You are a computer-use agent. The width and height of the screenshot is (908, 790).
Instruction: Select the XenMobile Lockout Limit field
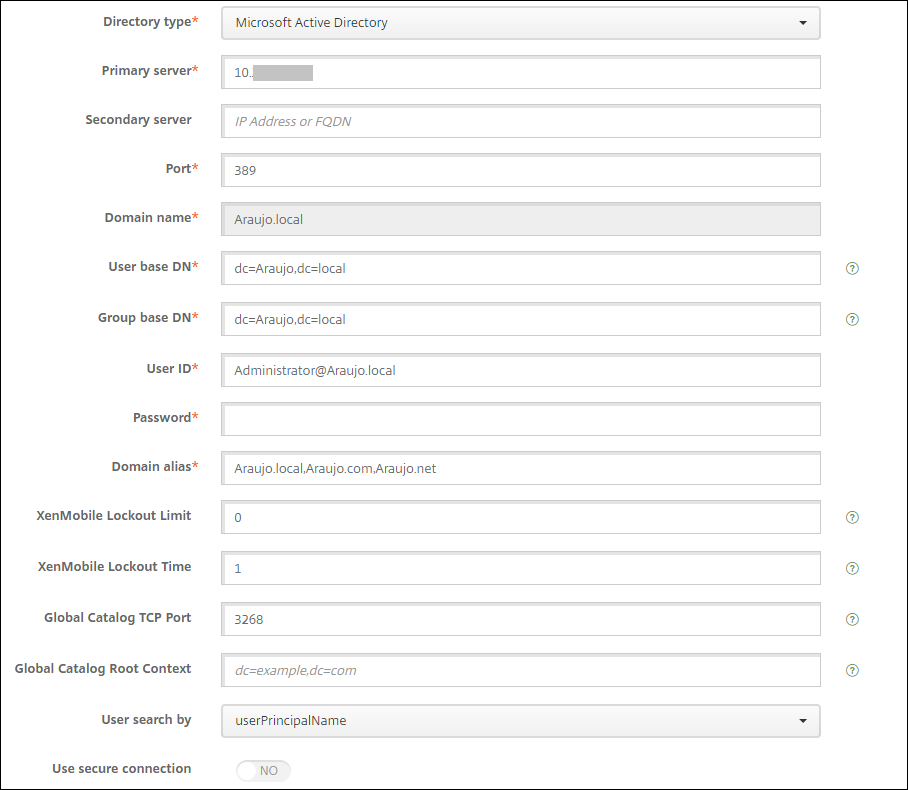click(520, 518)
